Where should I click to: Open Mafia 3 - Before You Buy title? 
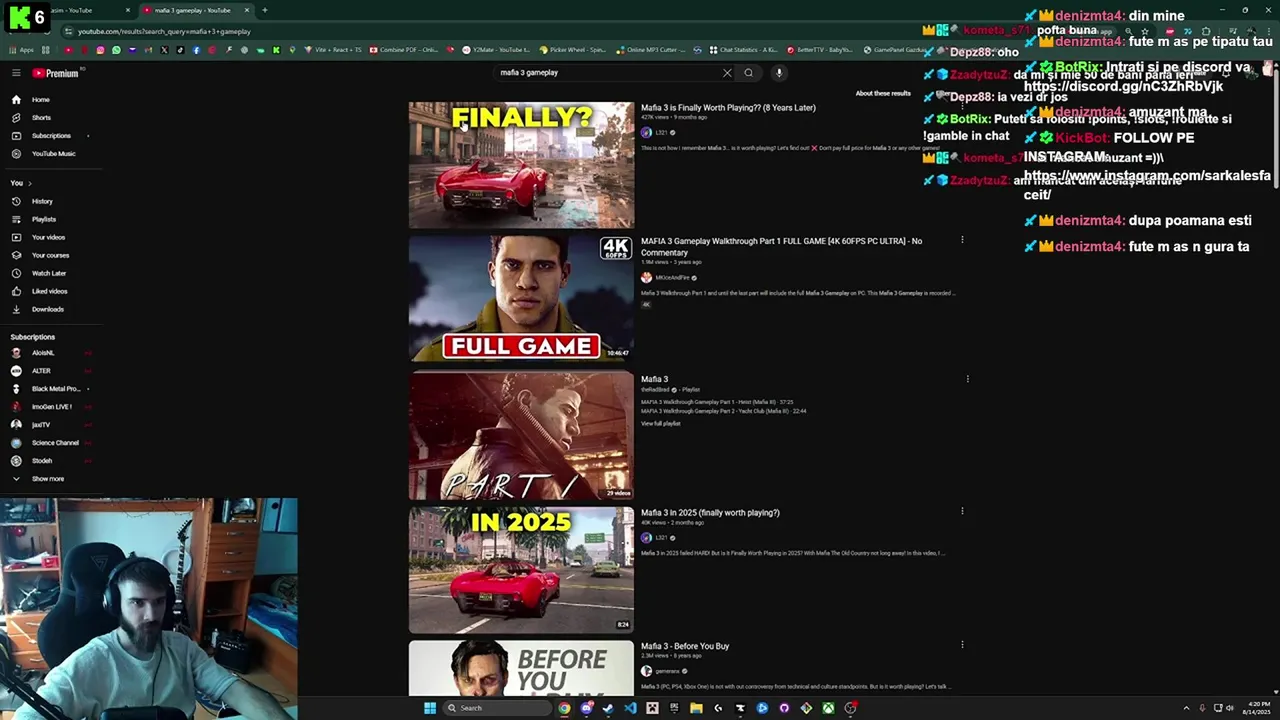[685, 647]
